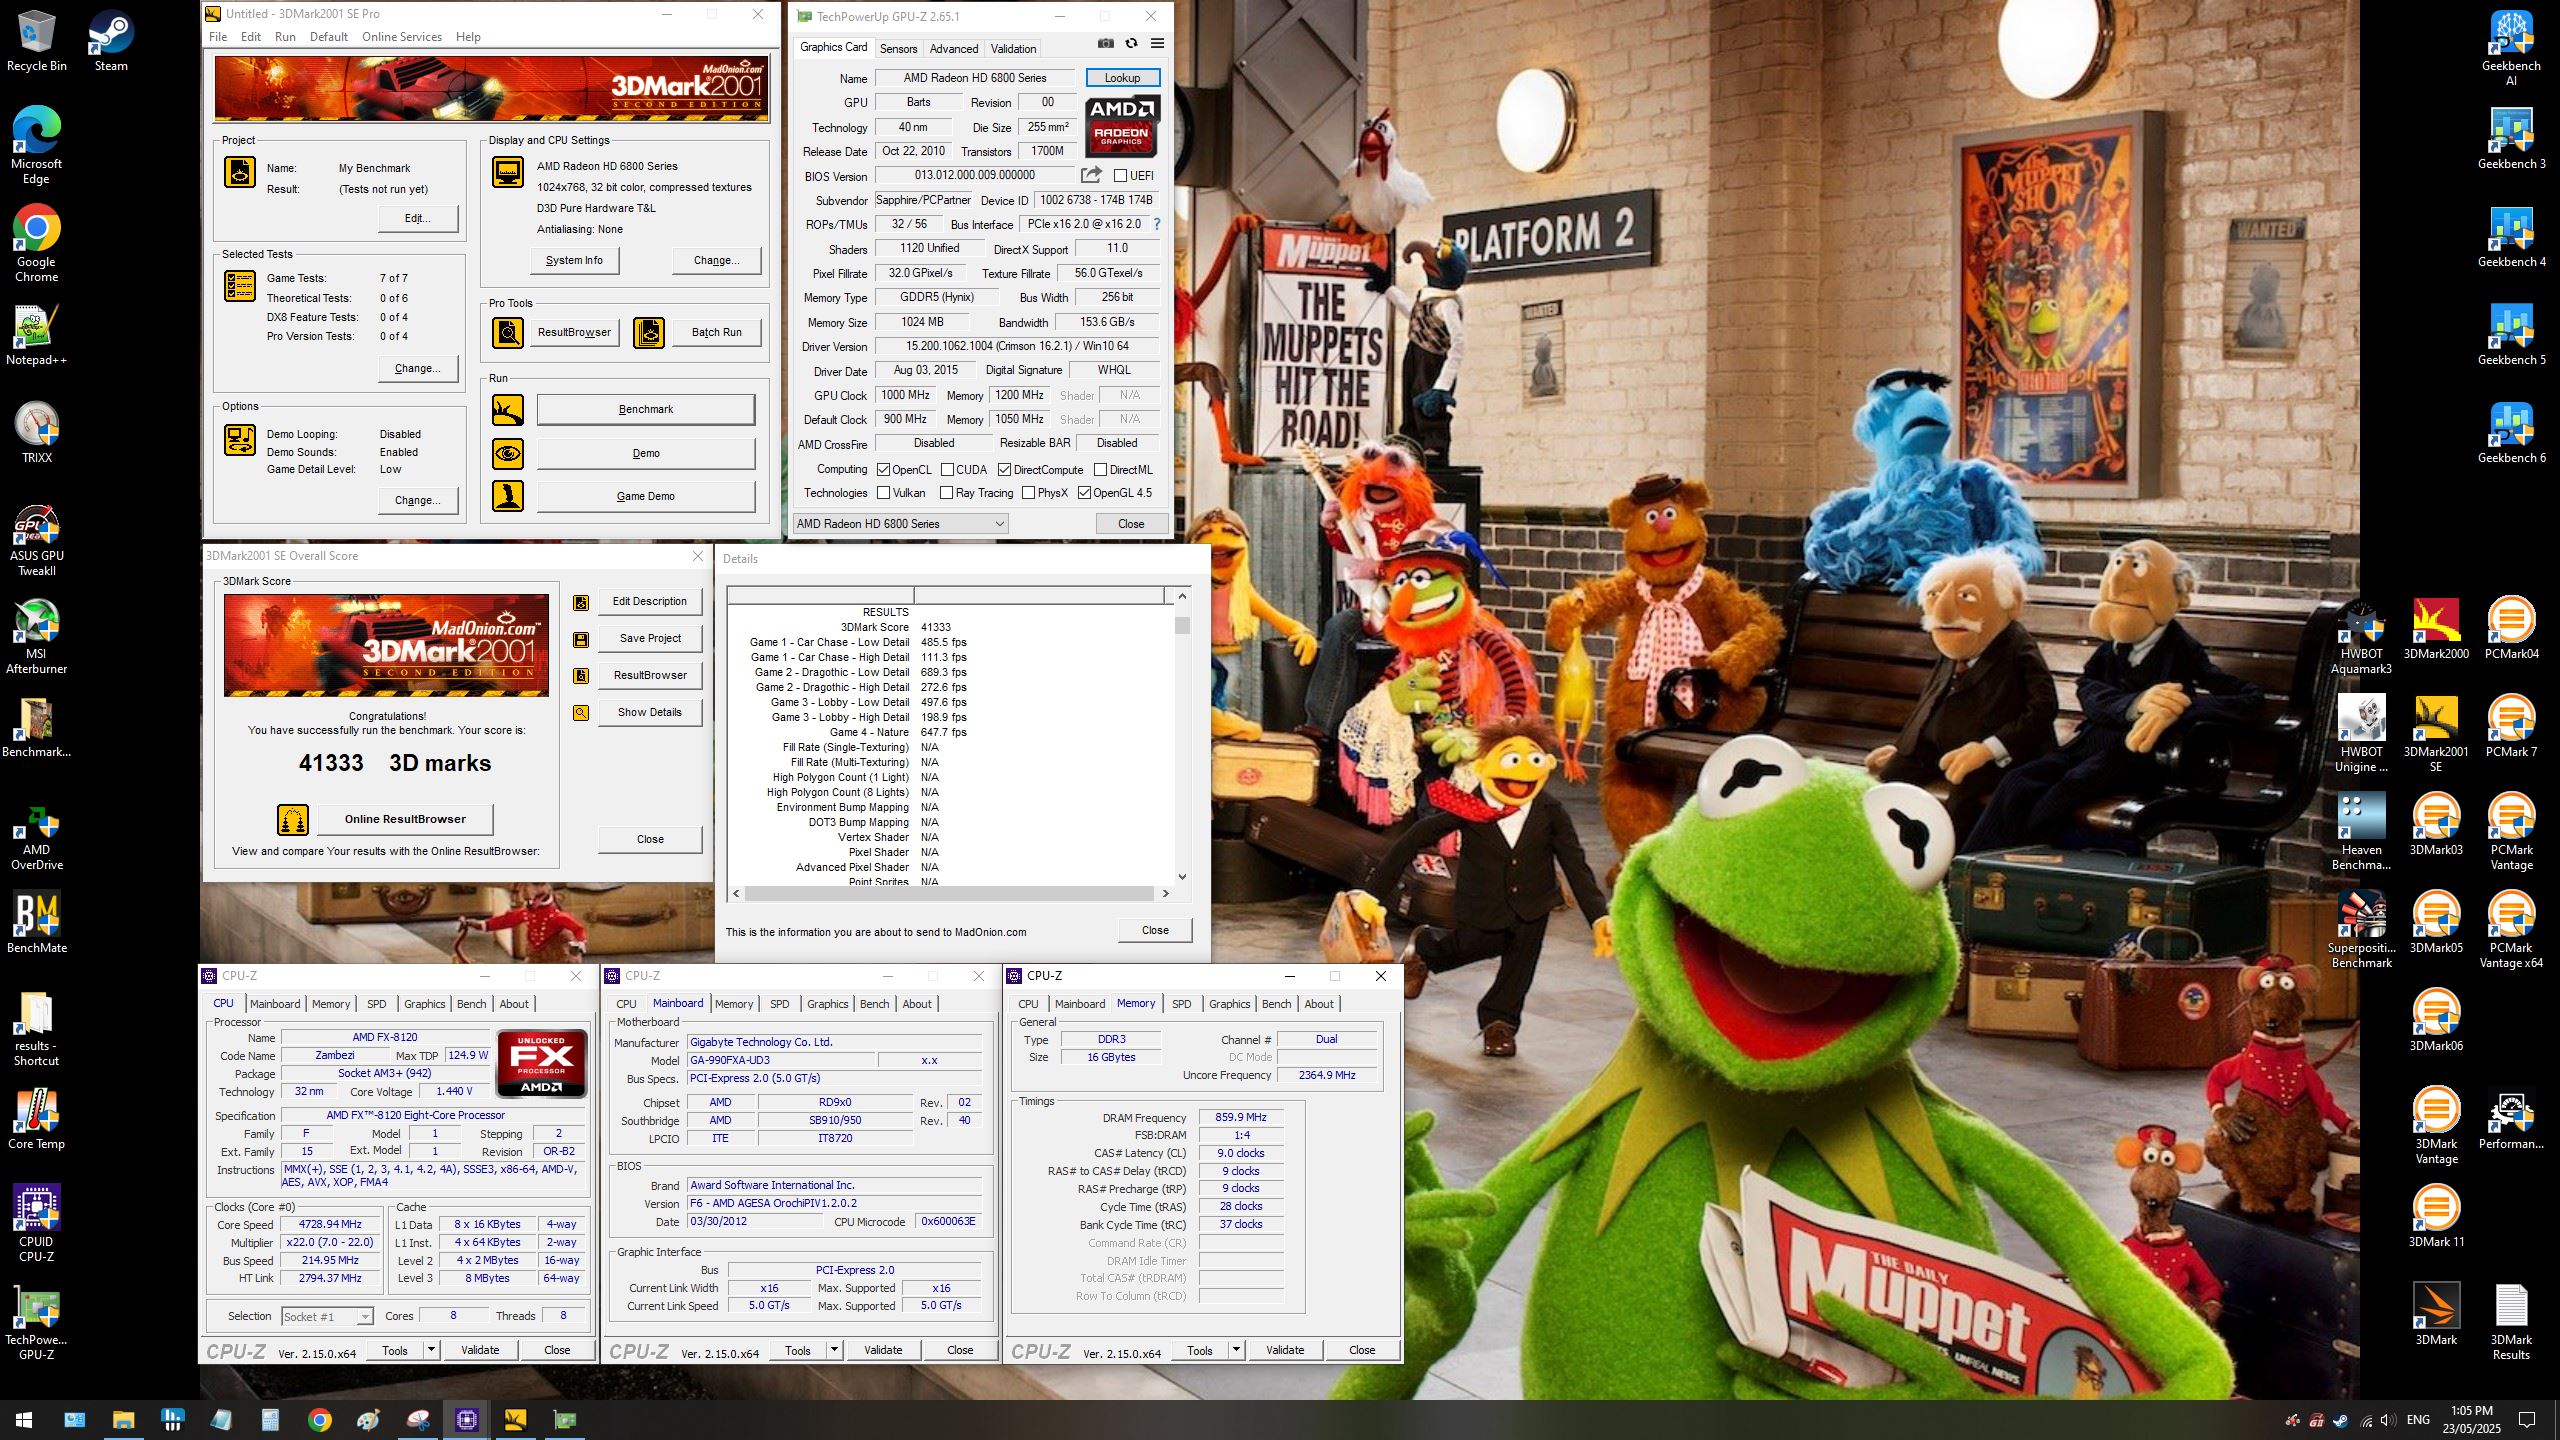Click the Windows Start button
The height and width of the screenshot is (1440, 2560).
(24, 1420)
